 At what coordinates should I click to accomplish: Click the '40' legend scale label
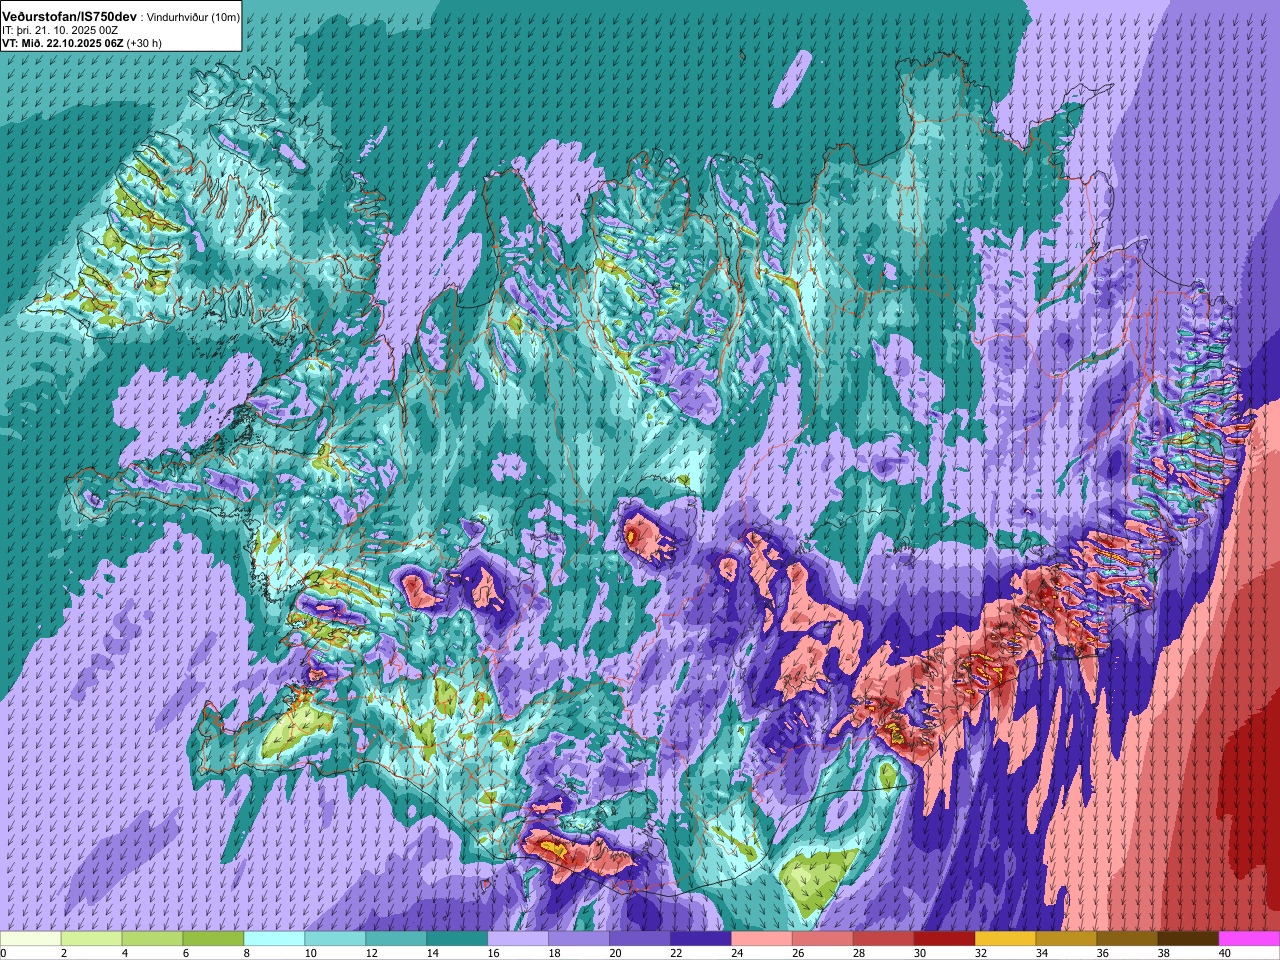click(1226, 953)
